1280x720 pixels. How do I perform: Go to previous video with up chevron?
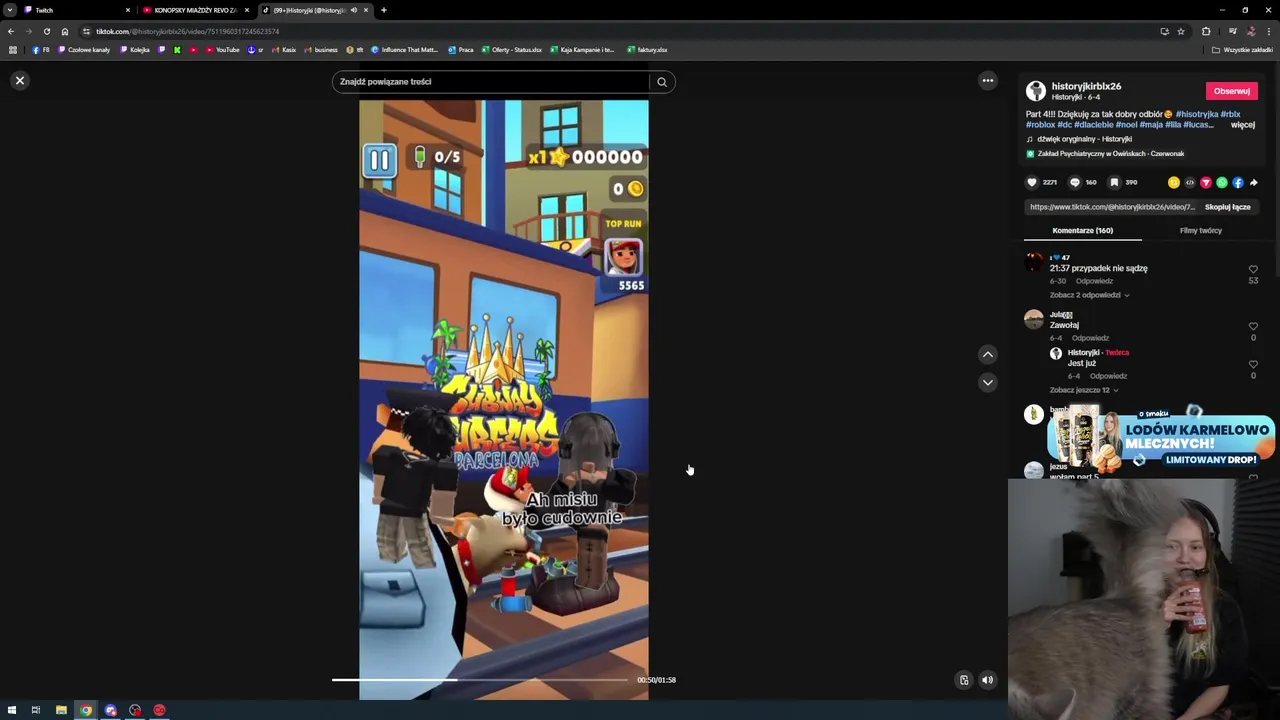pyautogui.click(x=987, y=354)
